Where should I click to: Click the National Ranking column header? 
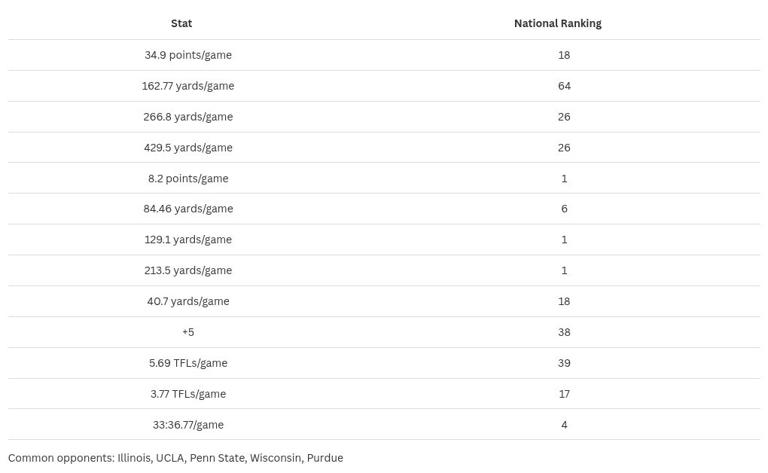[x=557, y=23]
